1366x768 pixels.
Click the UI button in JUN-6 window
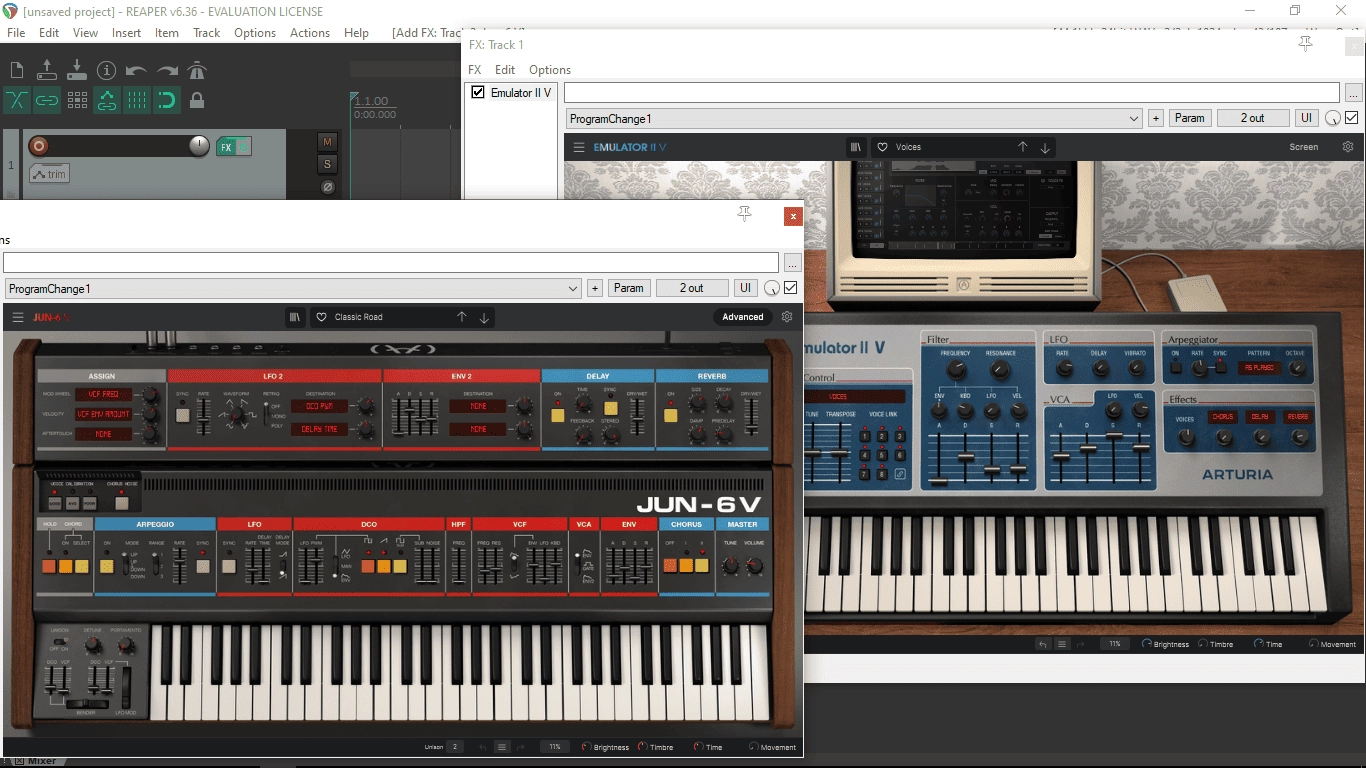(x=745, y=288)
